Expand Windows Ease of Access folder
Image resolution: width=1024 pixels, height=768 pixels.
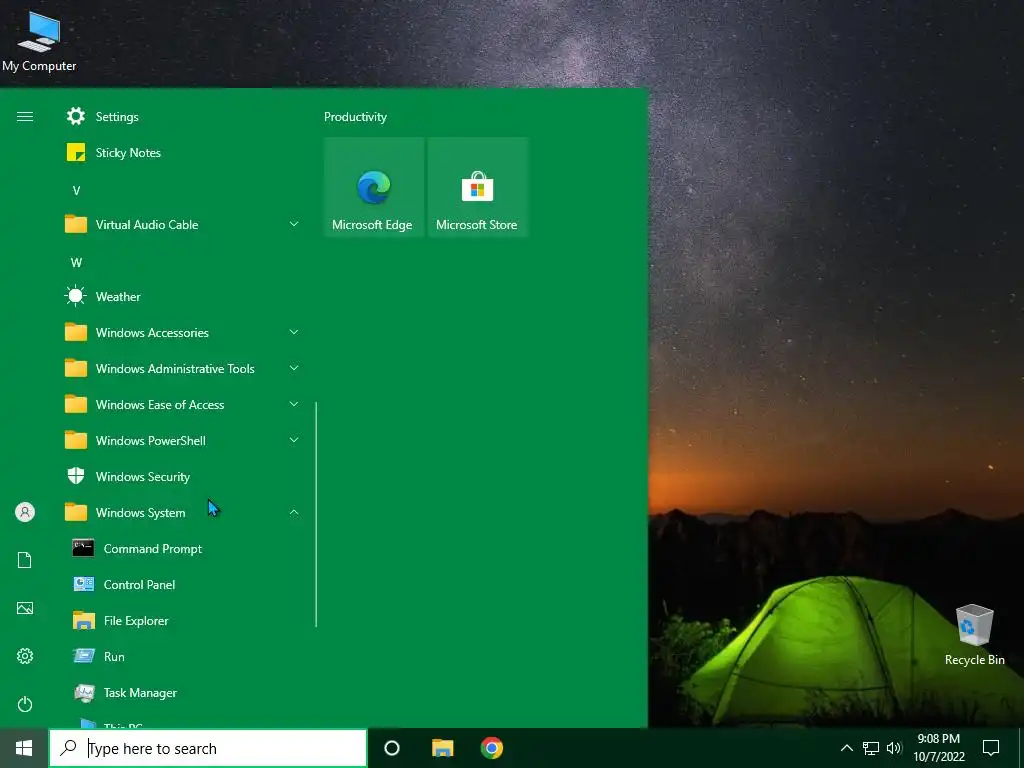tap(182, 405)
